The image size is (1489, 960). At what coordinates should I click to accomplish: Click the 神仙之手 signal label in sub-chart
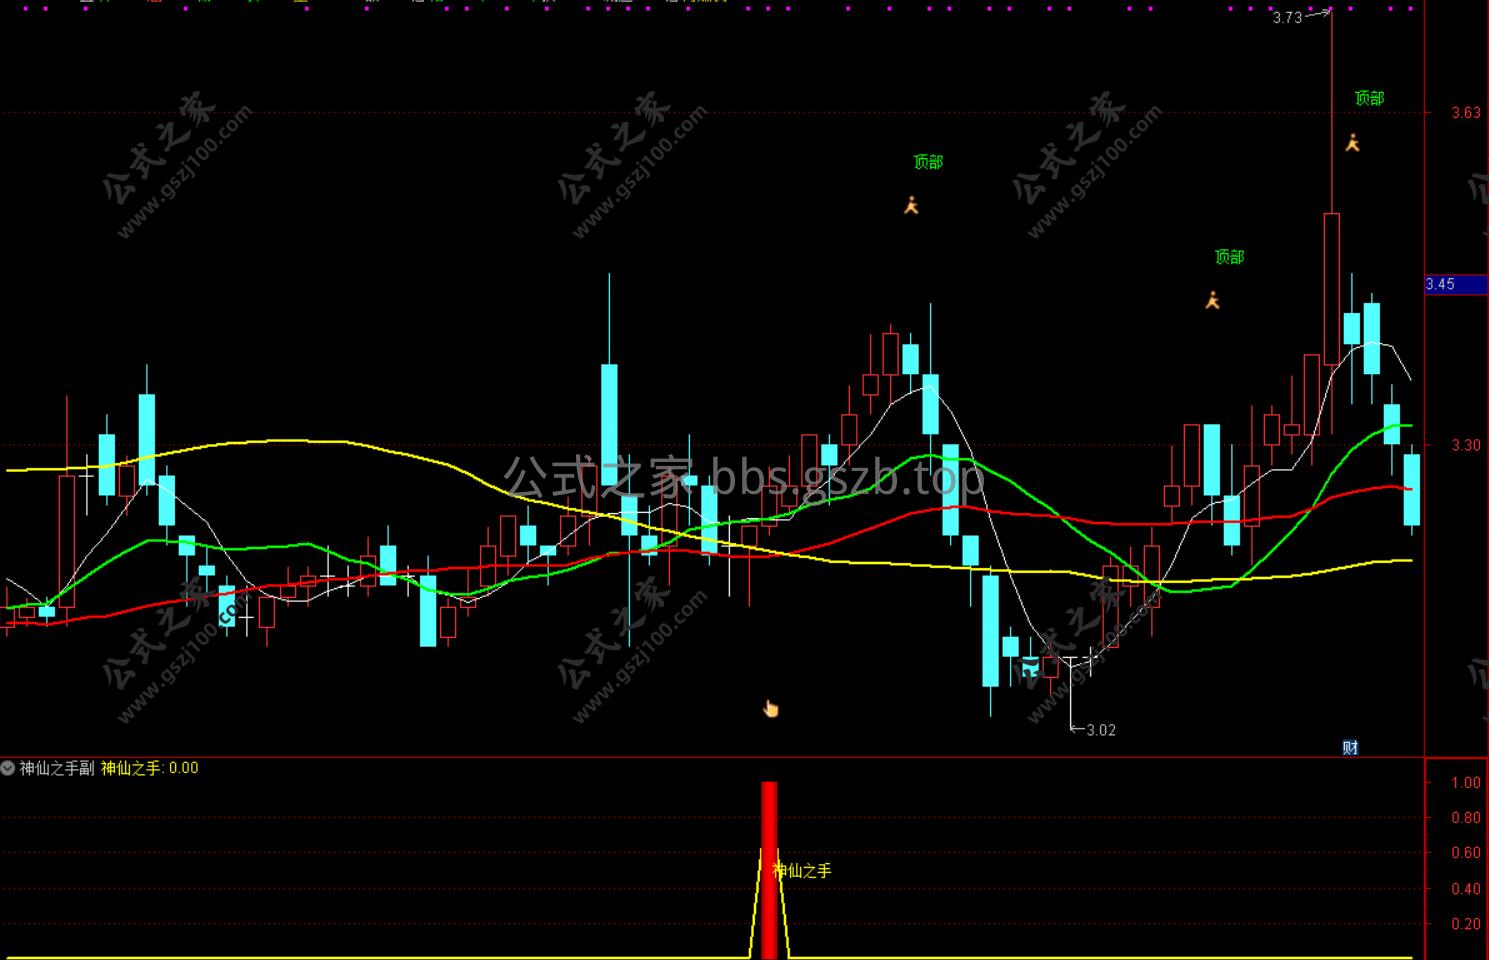click(802, 871)
